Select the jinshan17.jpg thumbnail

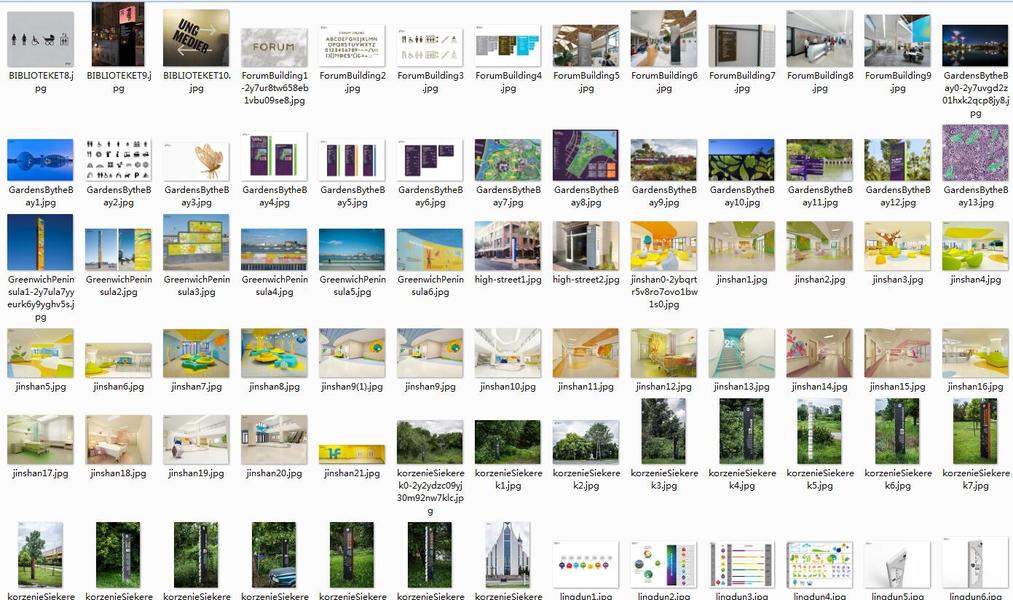pos(41,440)
